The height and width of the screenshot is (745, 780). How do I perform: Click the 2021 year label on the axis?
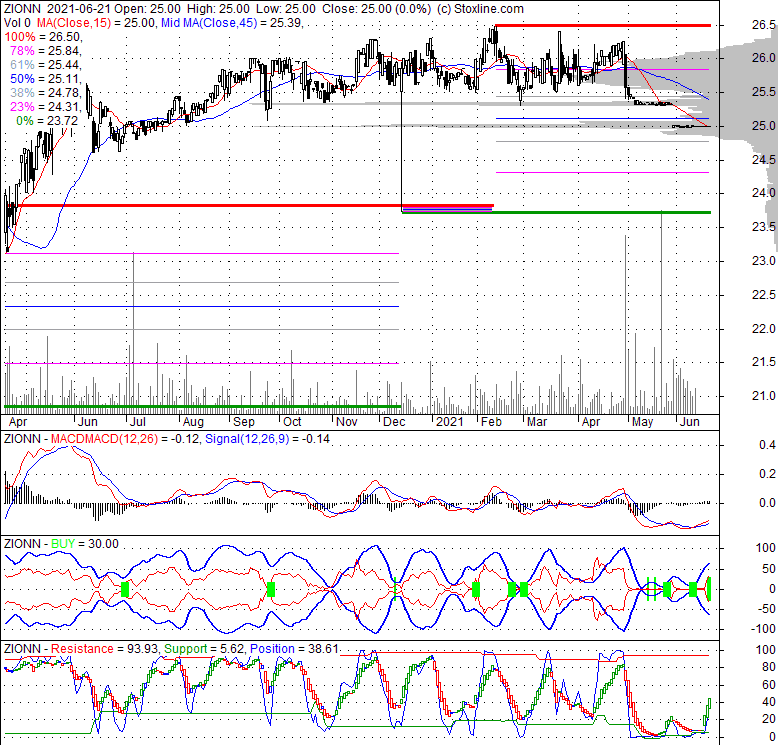[450, 422]
